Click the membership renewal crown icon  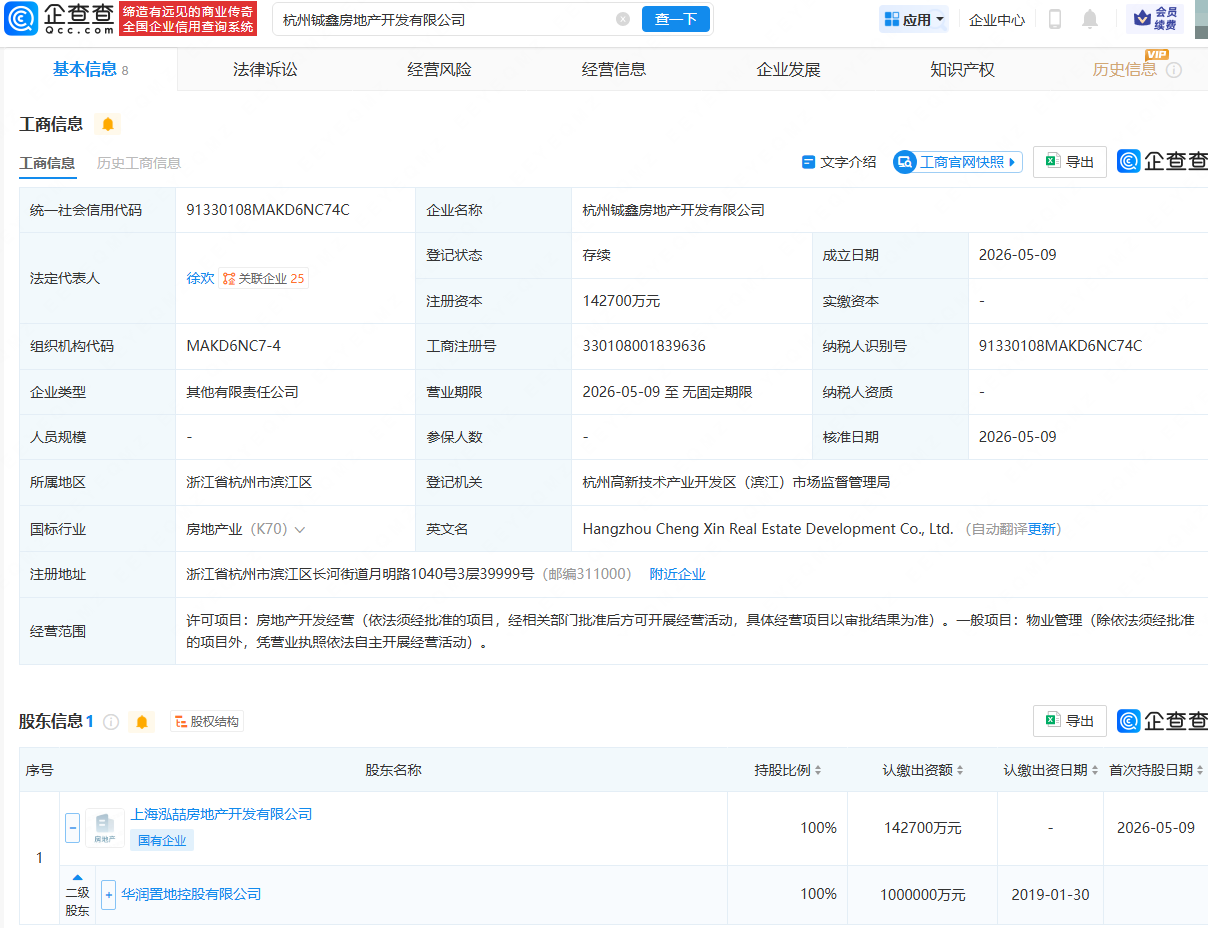(1141, 18)
